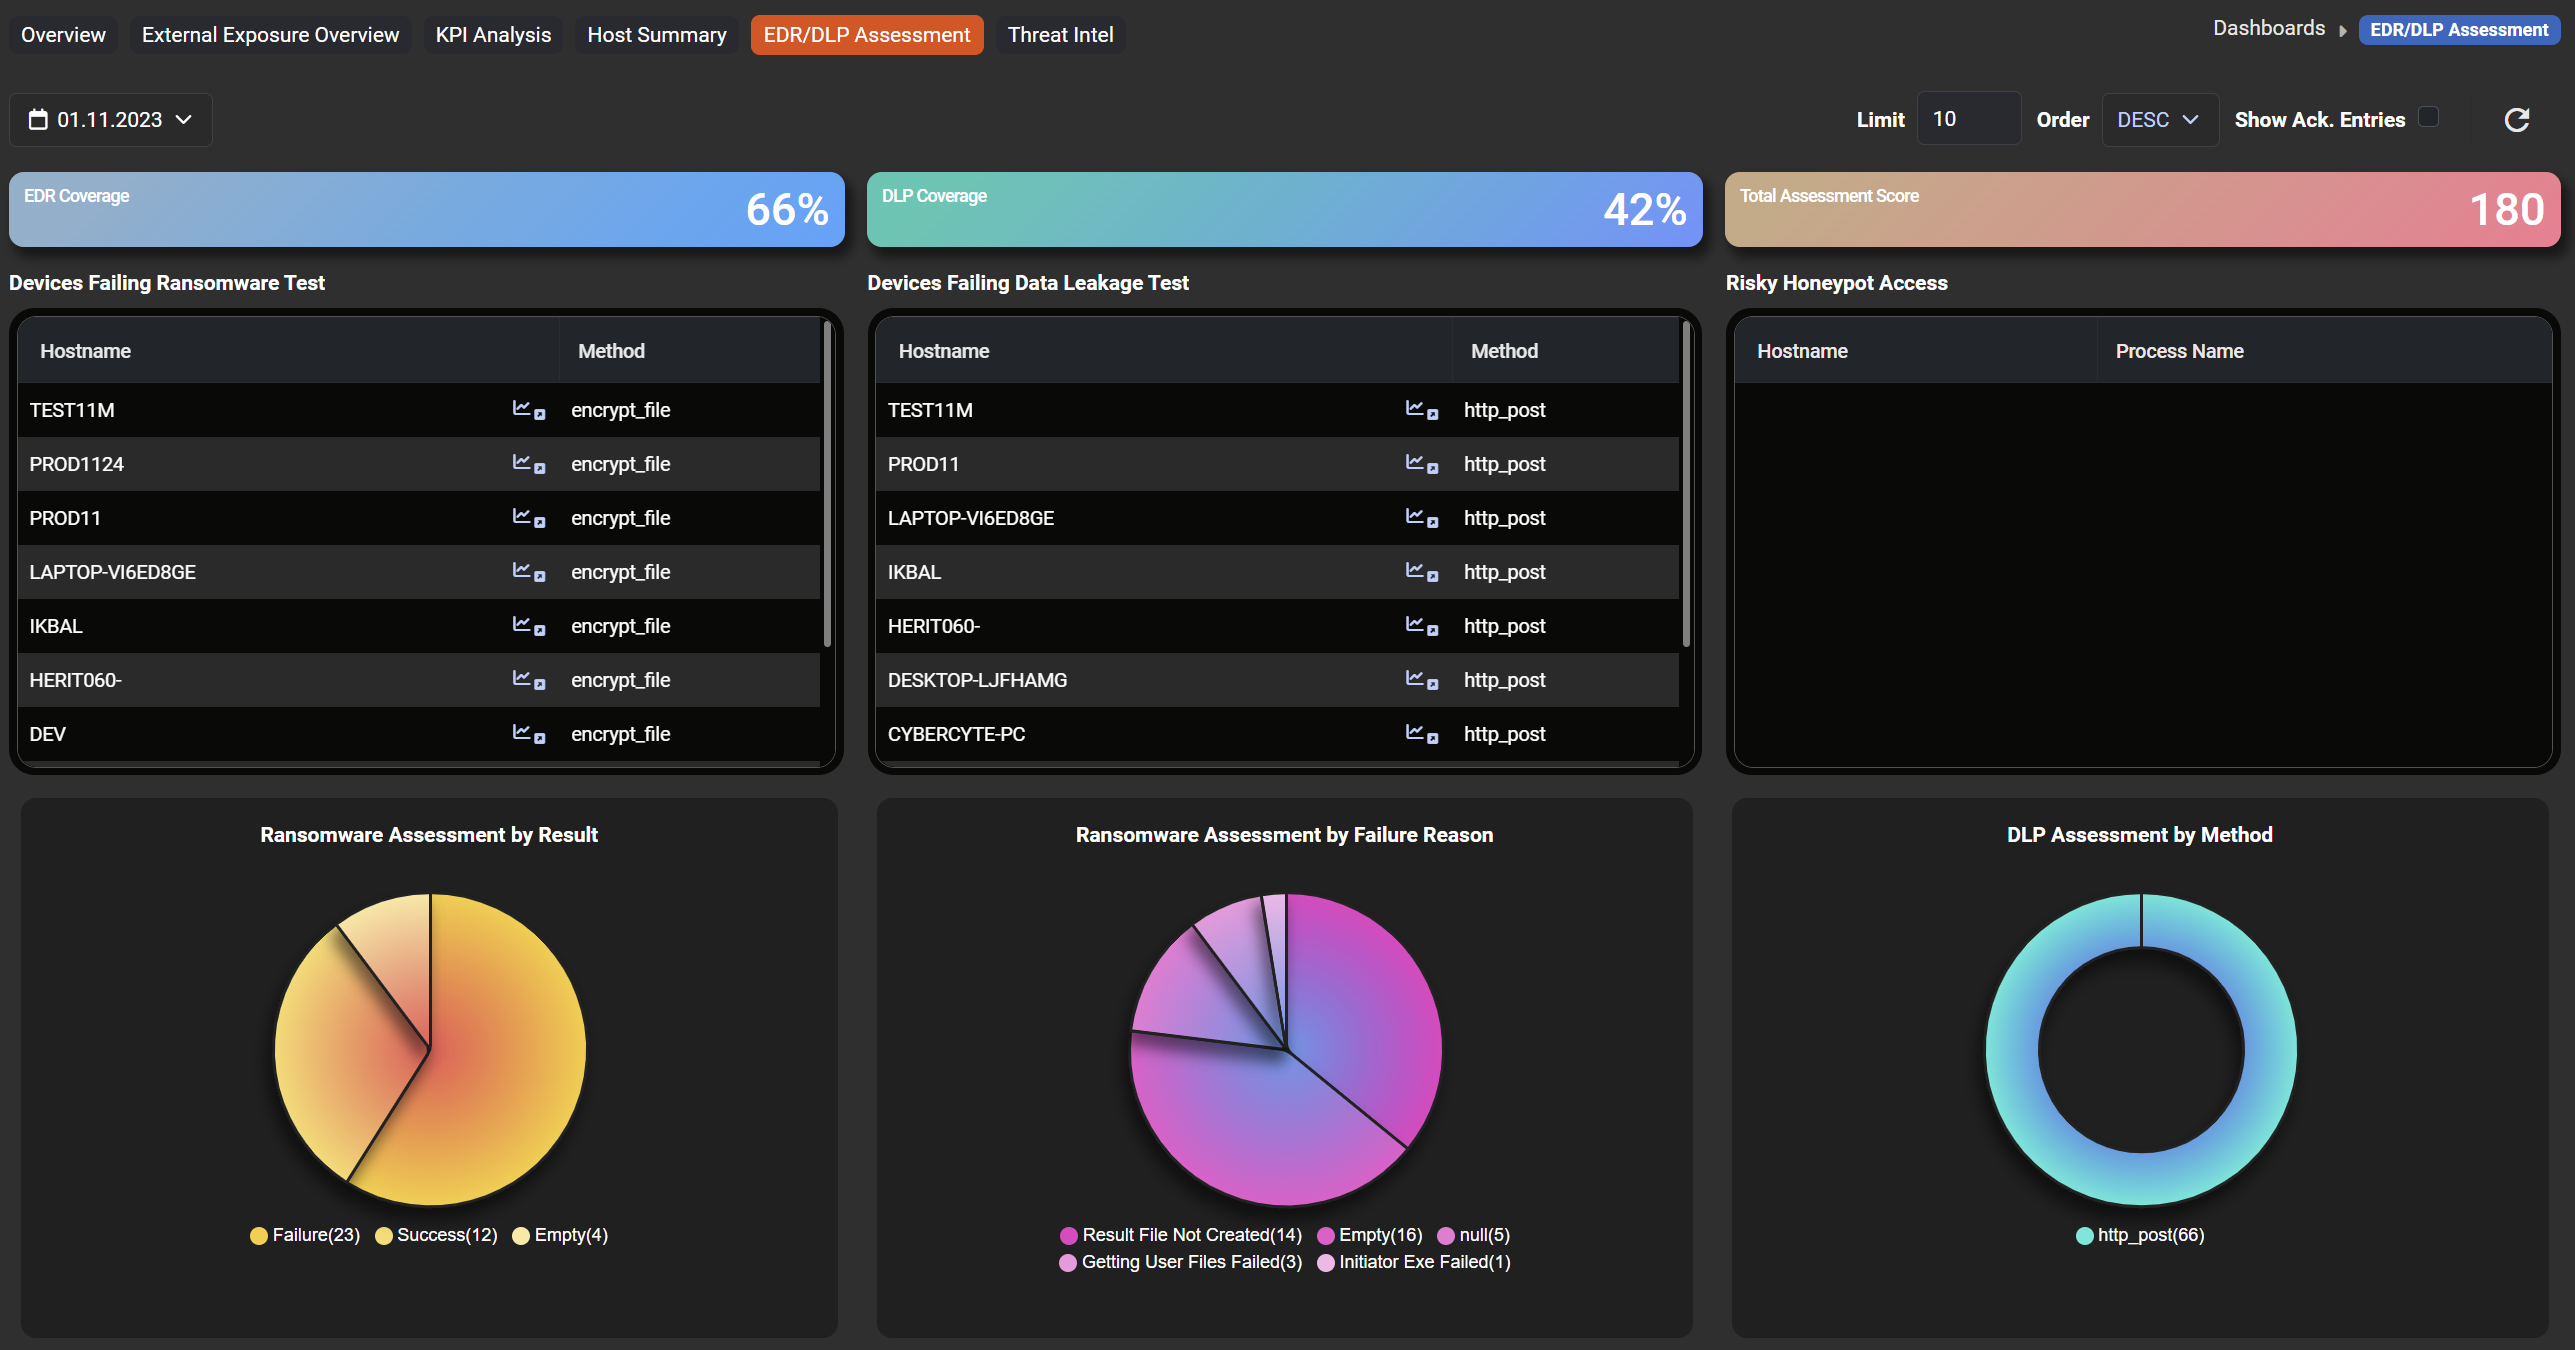Switch to the KPI Analysis tab
The height and width of the screenshot is (1350, 2575).
tap(493, 35)
